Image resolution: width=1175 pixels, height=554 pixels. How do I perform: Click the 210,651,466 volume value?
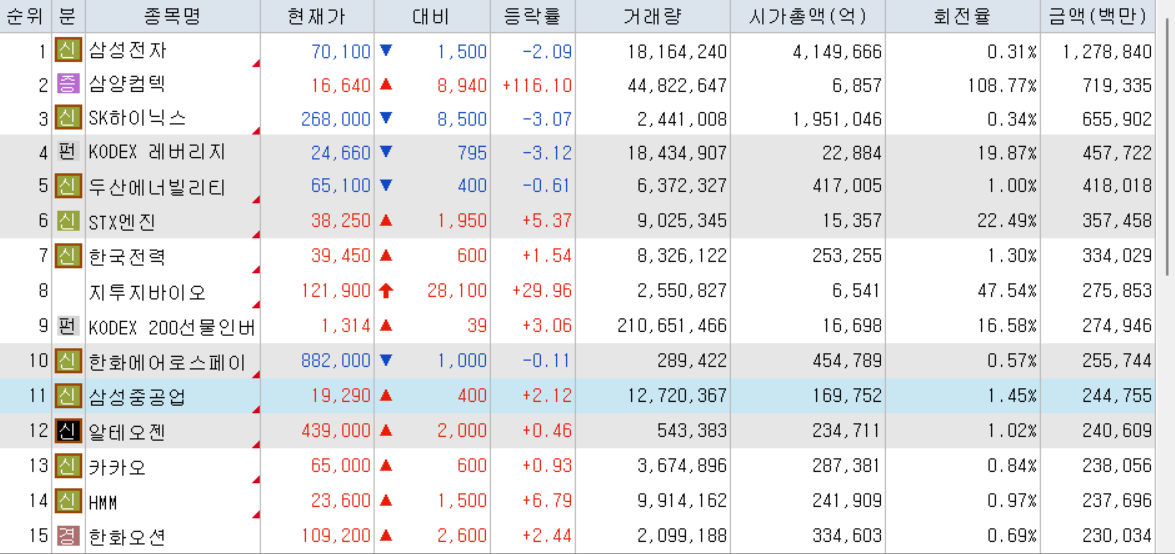click(672, 326)
